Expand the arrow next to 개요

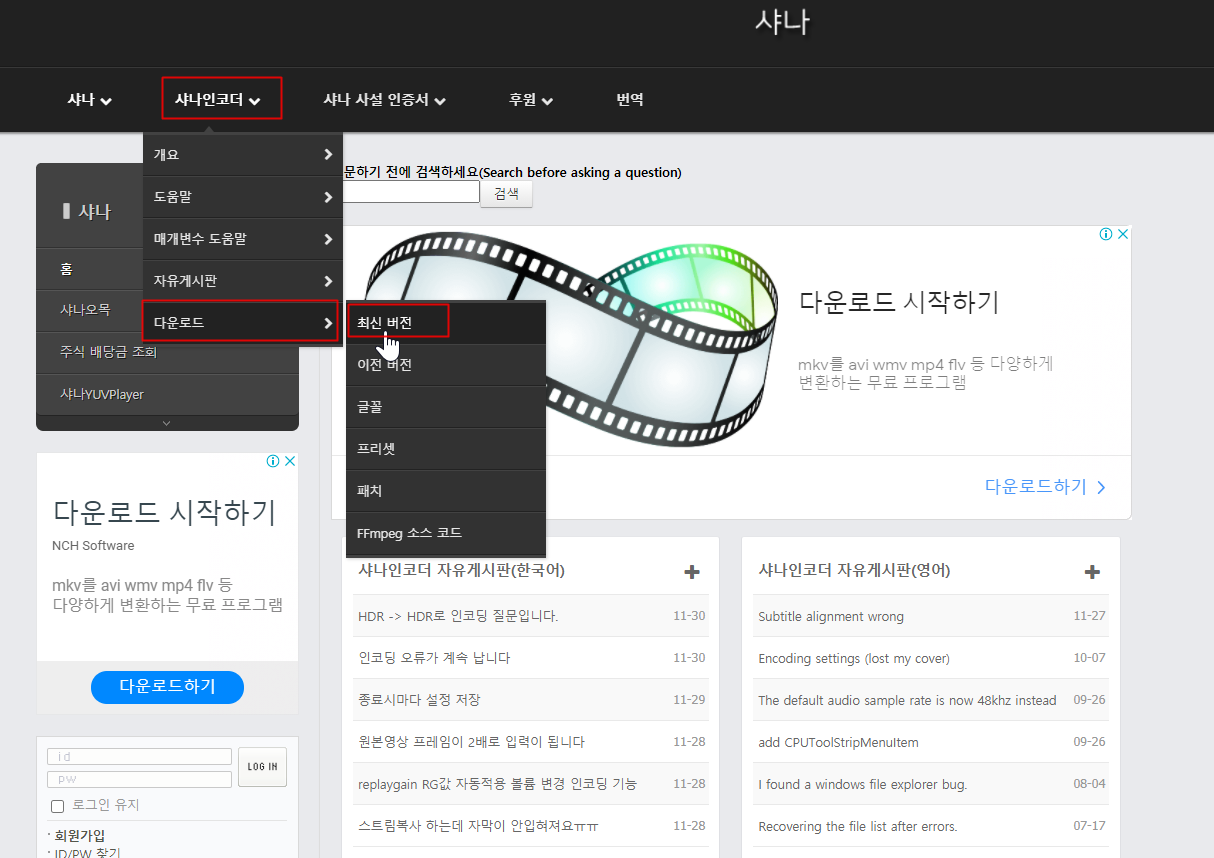click(x=328, y=155)
